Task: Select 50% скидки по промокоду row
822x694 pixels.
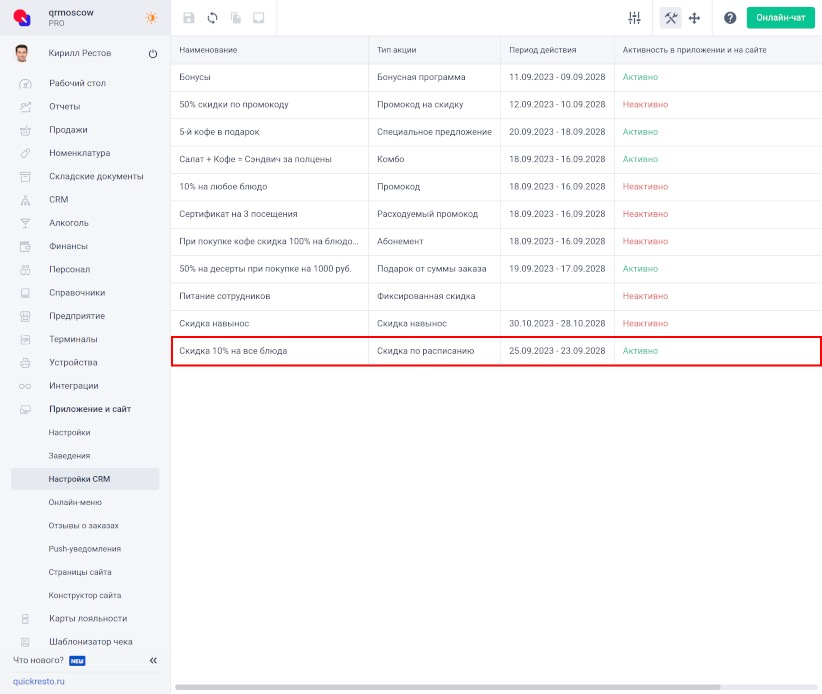Action: [x=496, y=104]
